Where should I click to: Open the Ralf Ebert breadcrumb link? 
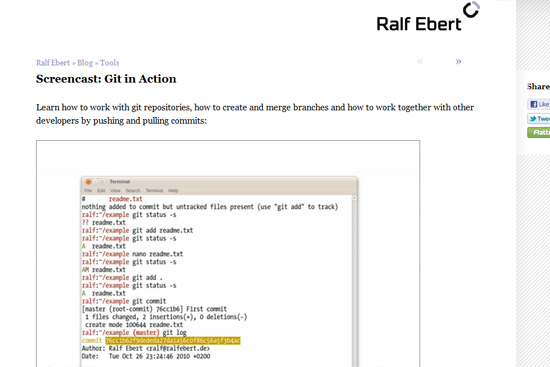pyautogui.click(x=53, y=63)
